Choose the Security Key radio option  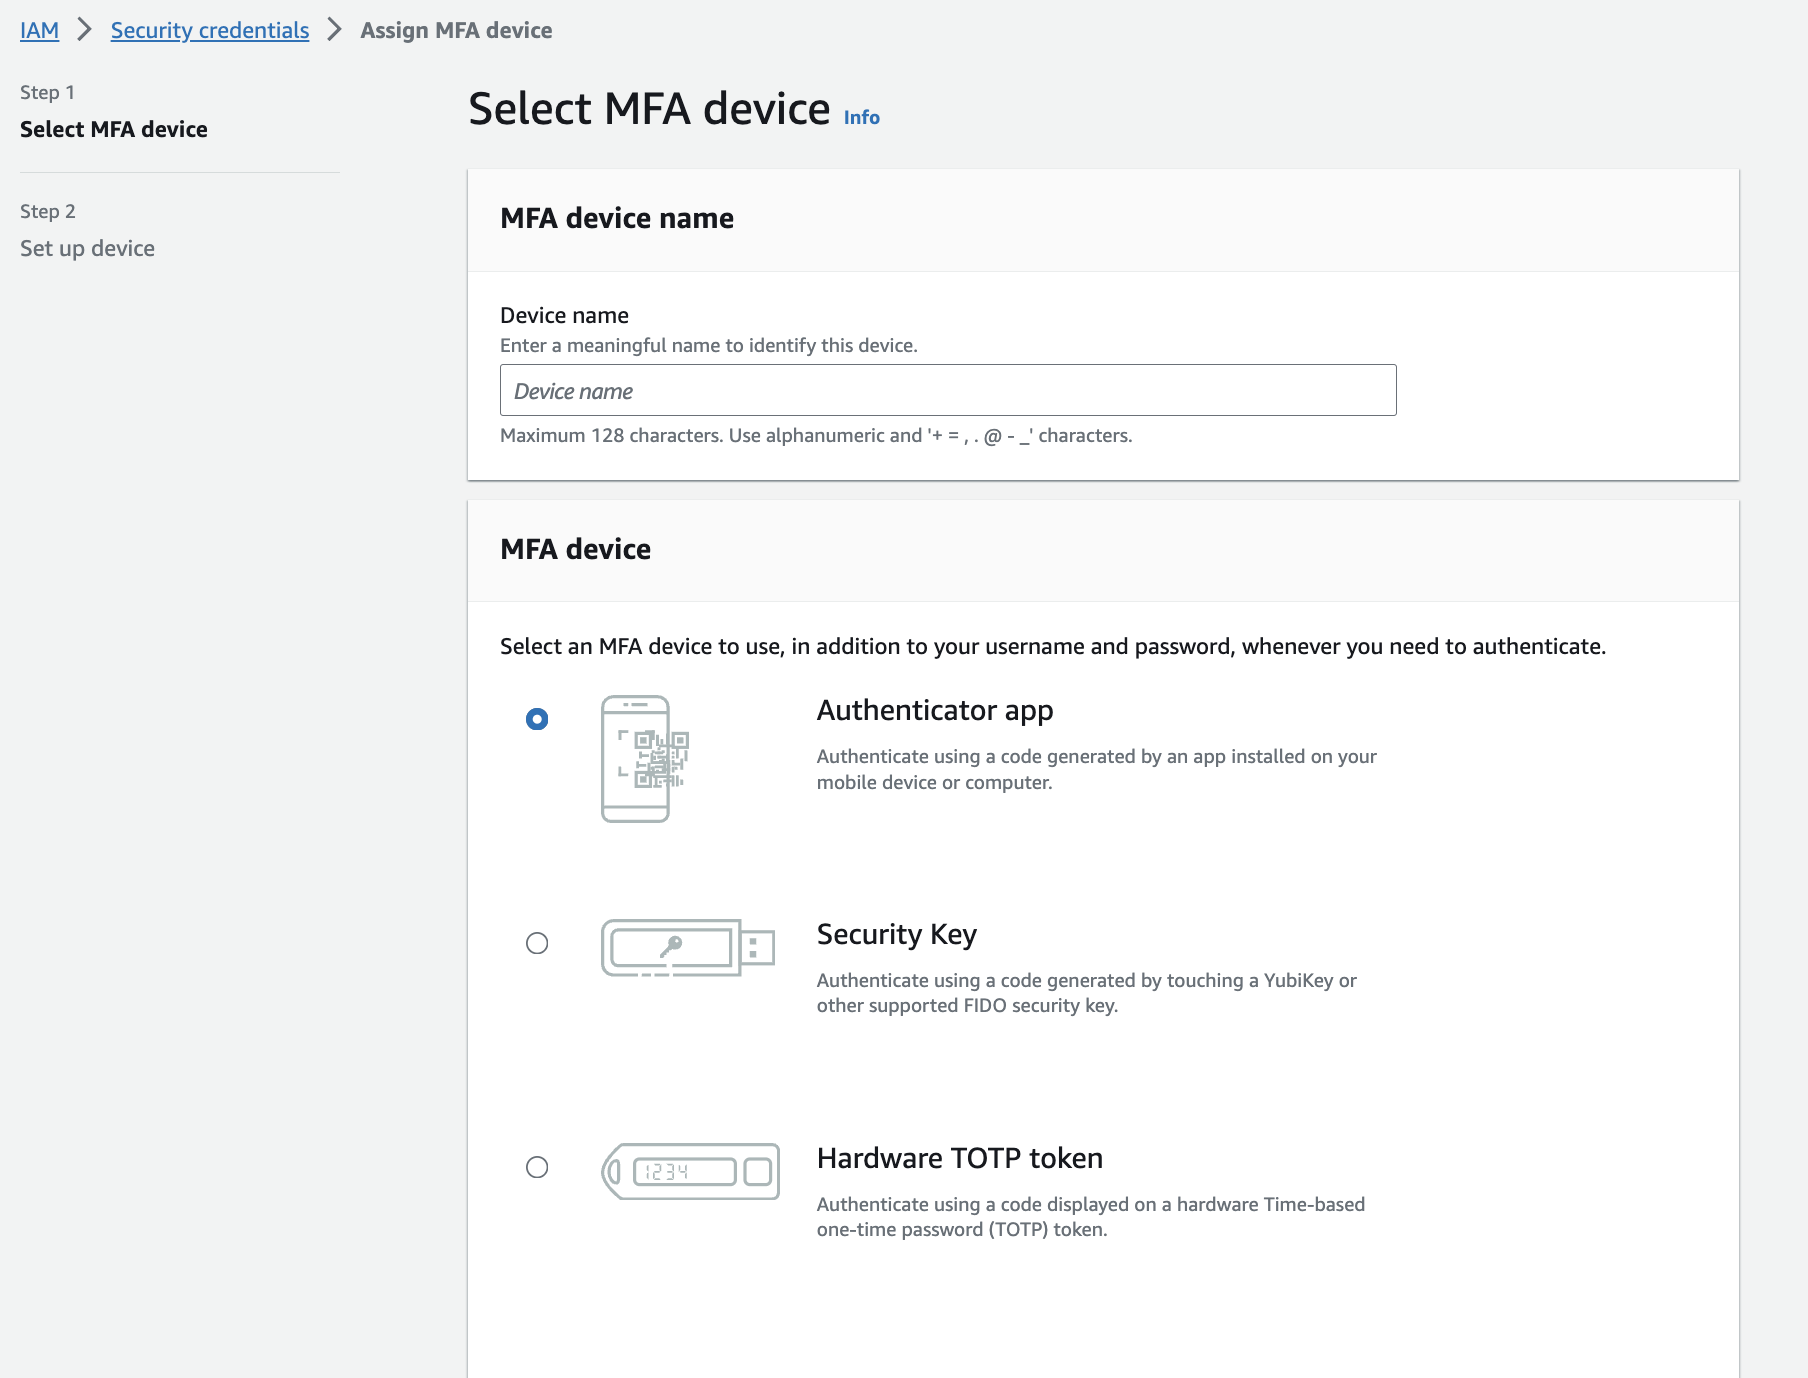coord(537,943)
